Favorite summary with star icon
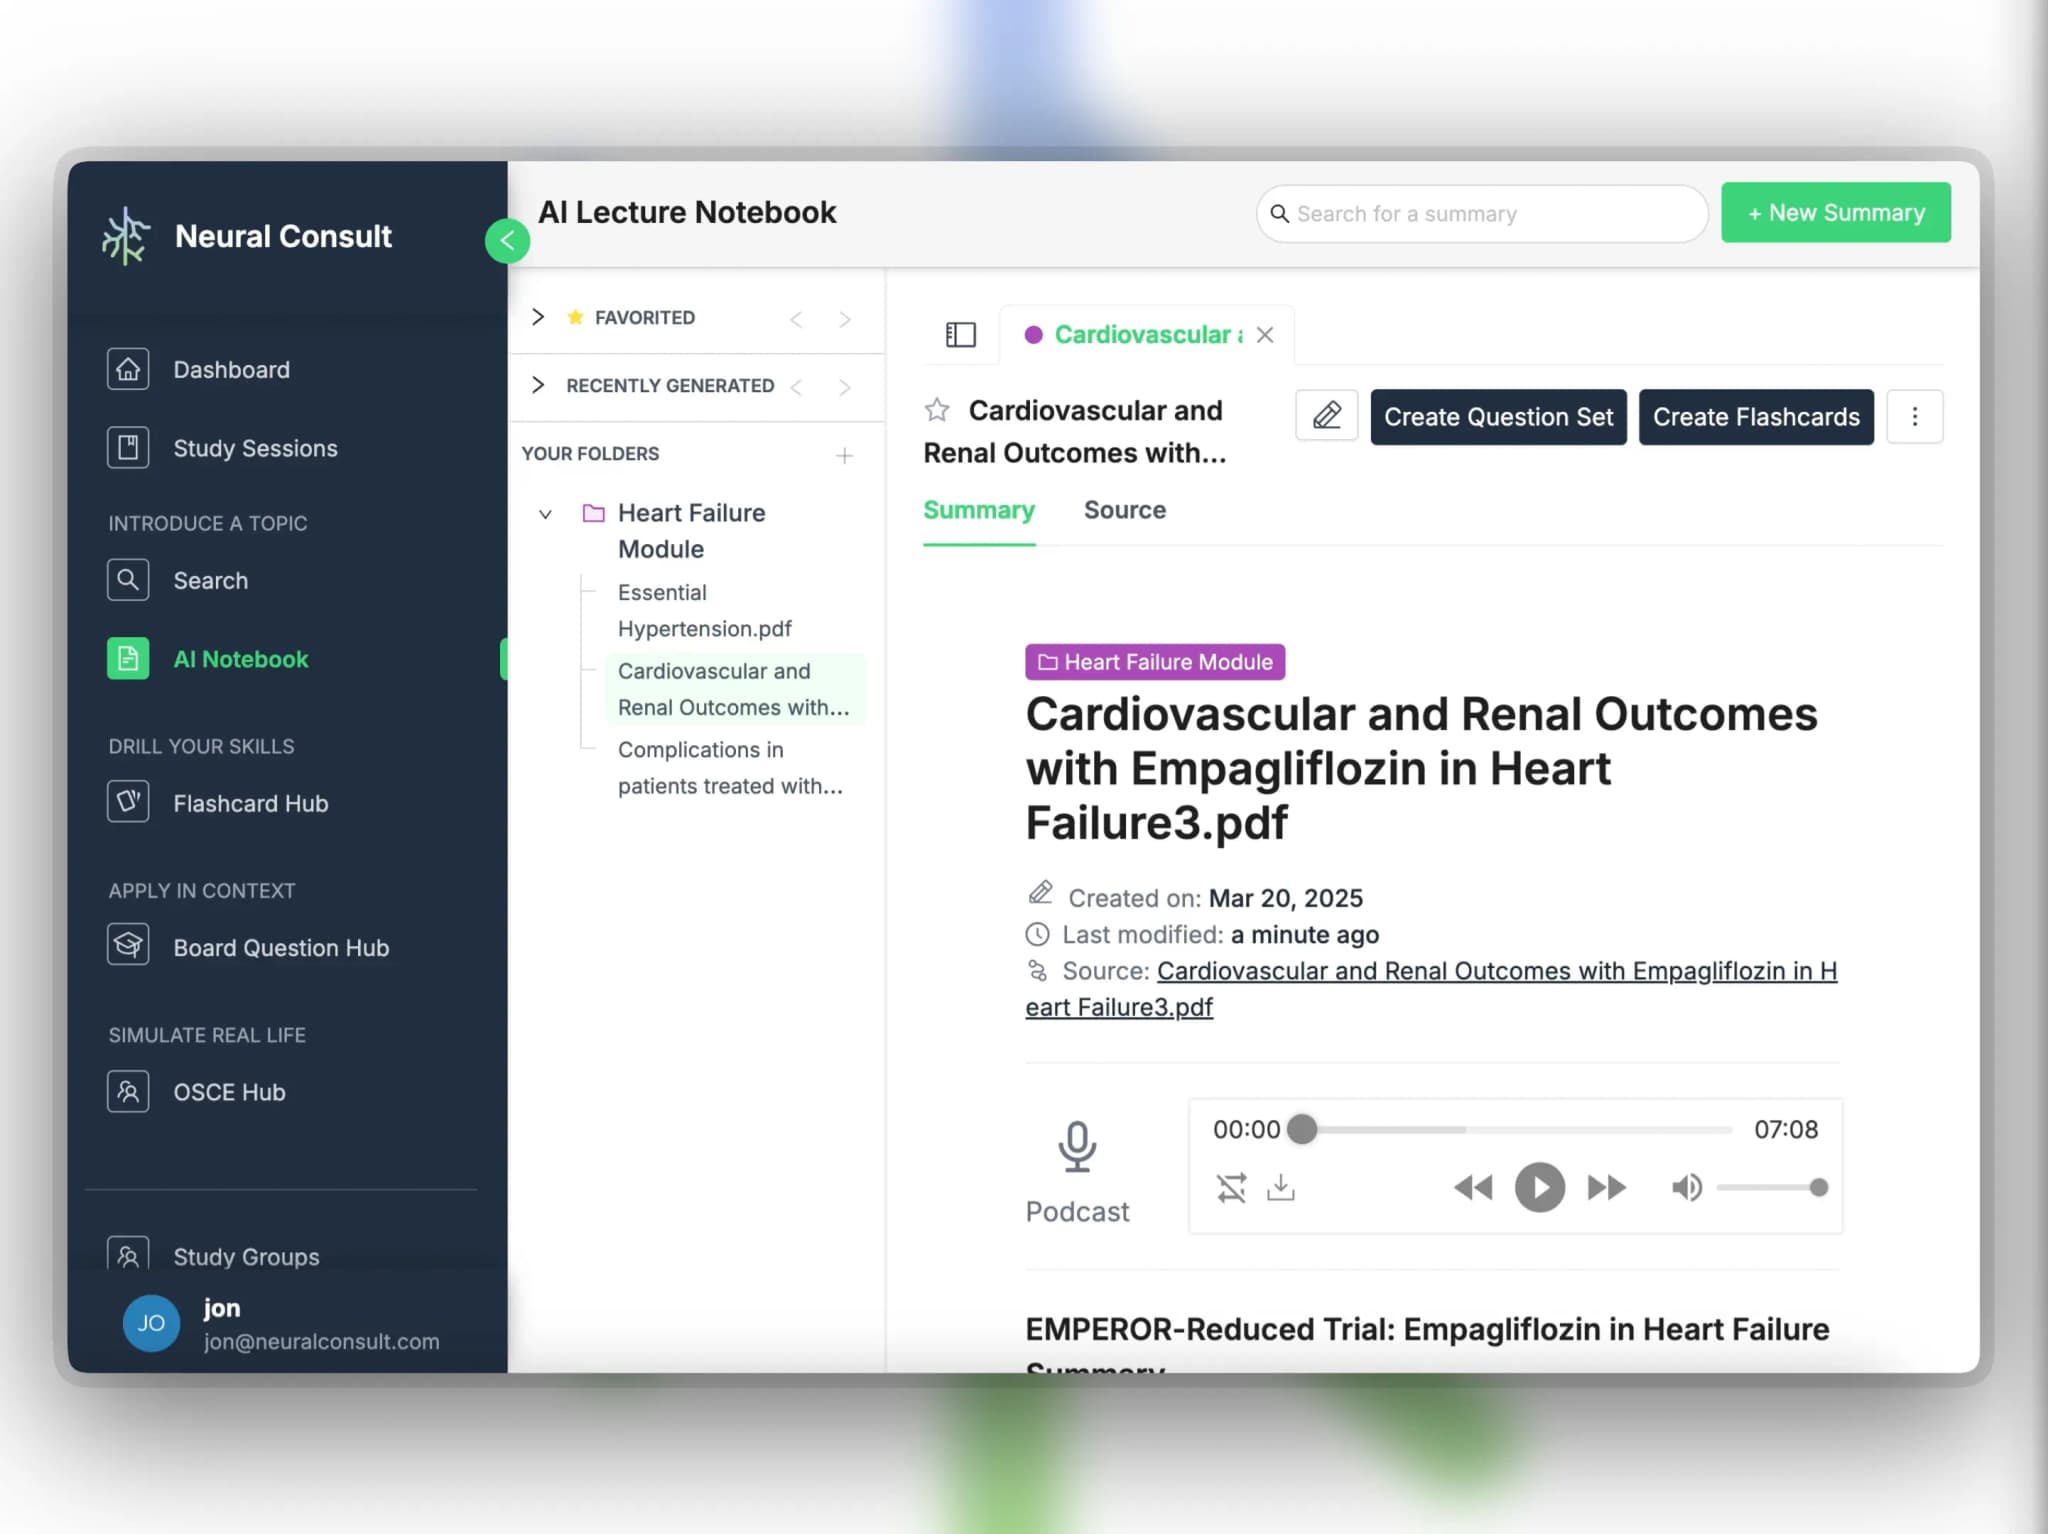The width and height of the screenshot is (2048, 1534). [937, 410]
